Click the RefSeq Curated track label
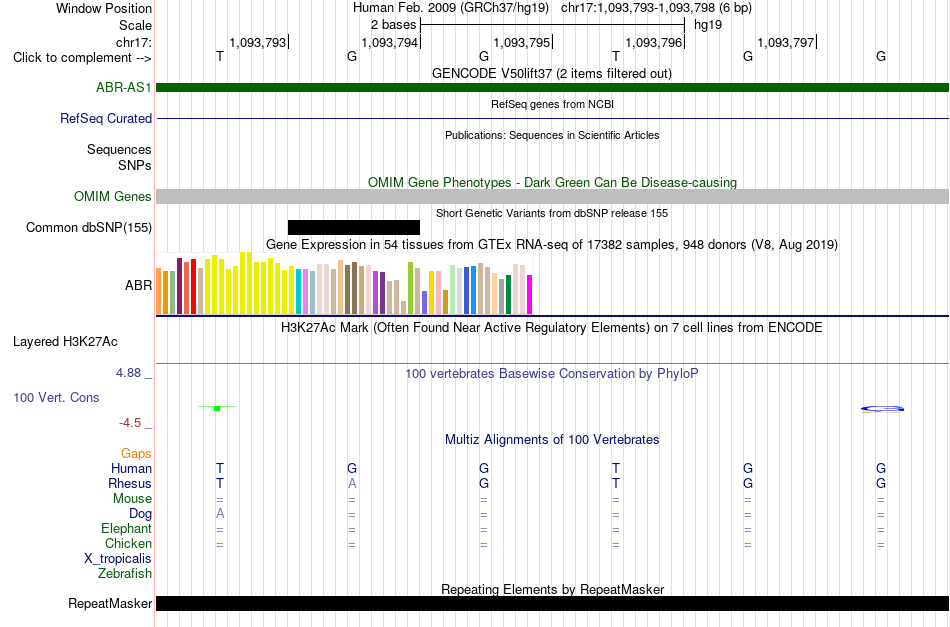This screenshot has height=627, width=950. pos(106,118)
